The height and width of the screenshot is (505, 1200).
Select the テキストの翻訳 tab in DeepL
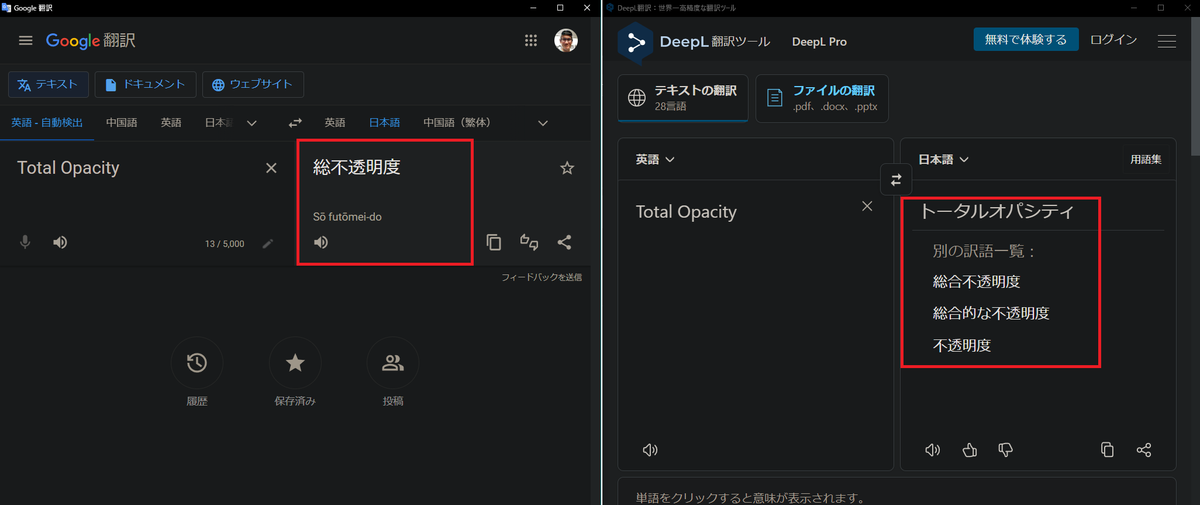(x=683, y=98)
